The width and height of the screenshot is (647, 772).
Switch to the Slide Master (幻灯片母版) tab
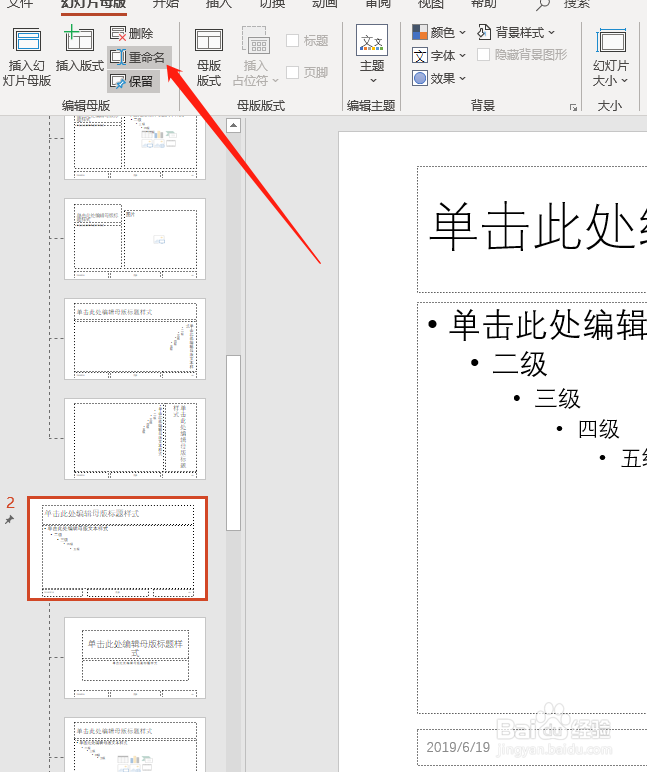click(94, 4)
